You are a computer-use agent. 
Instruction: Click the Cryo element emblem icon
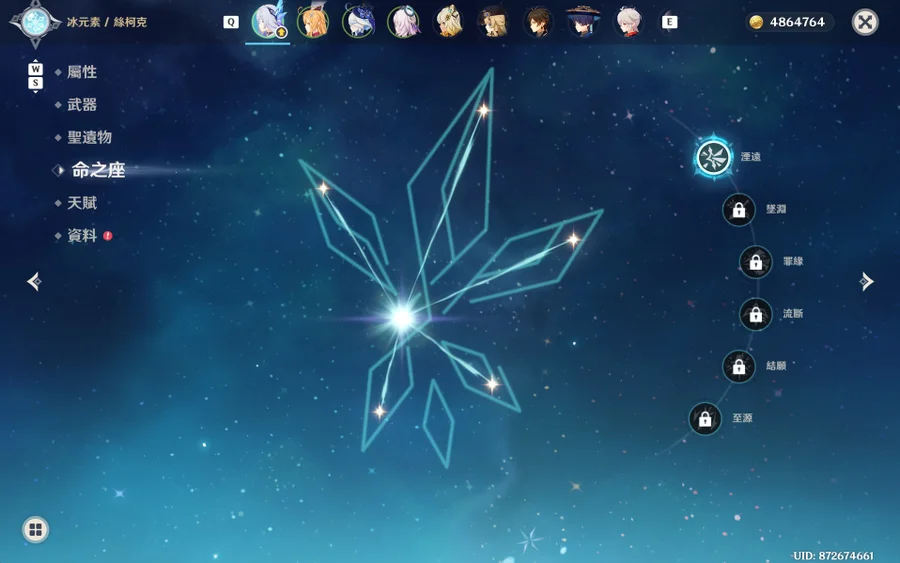pos(36,22)
